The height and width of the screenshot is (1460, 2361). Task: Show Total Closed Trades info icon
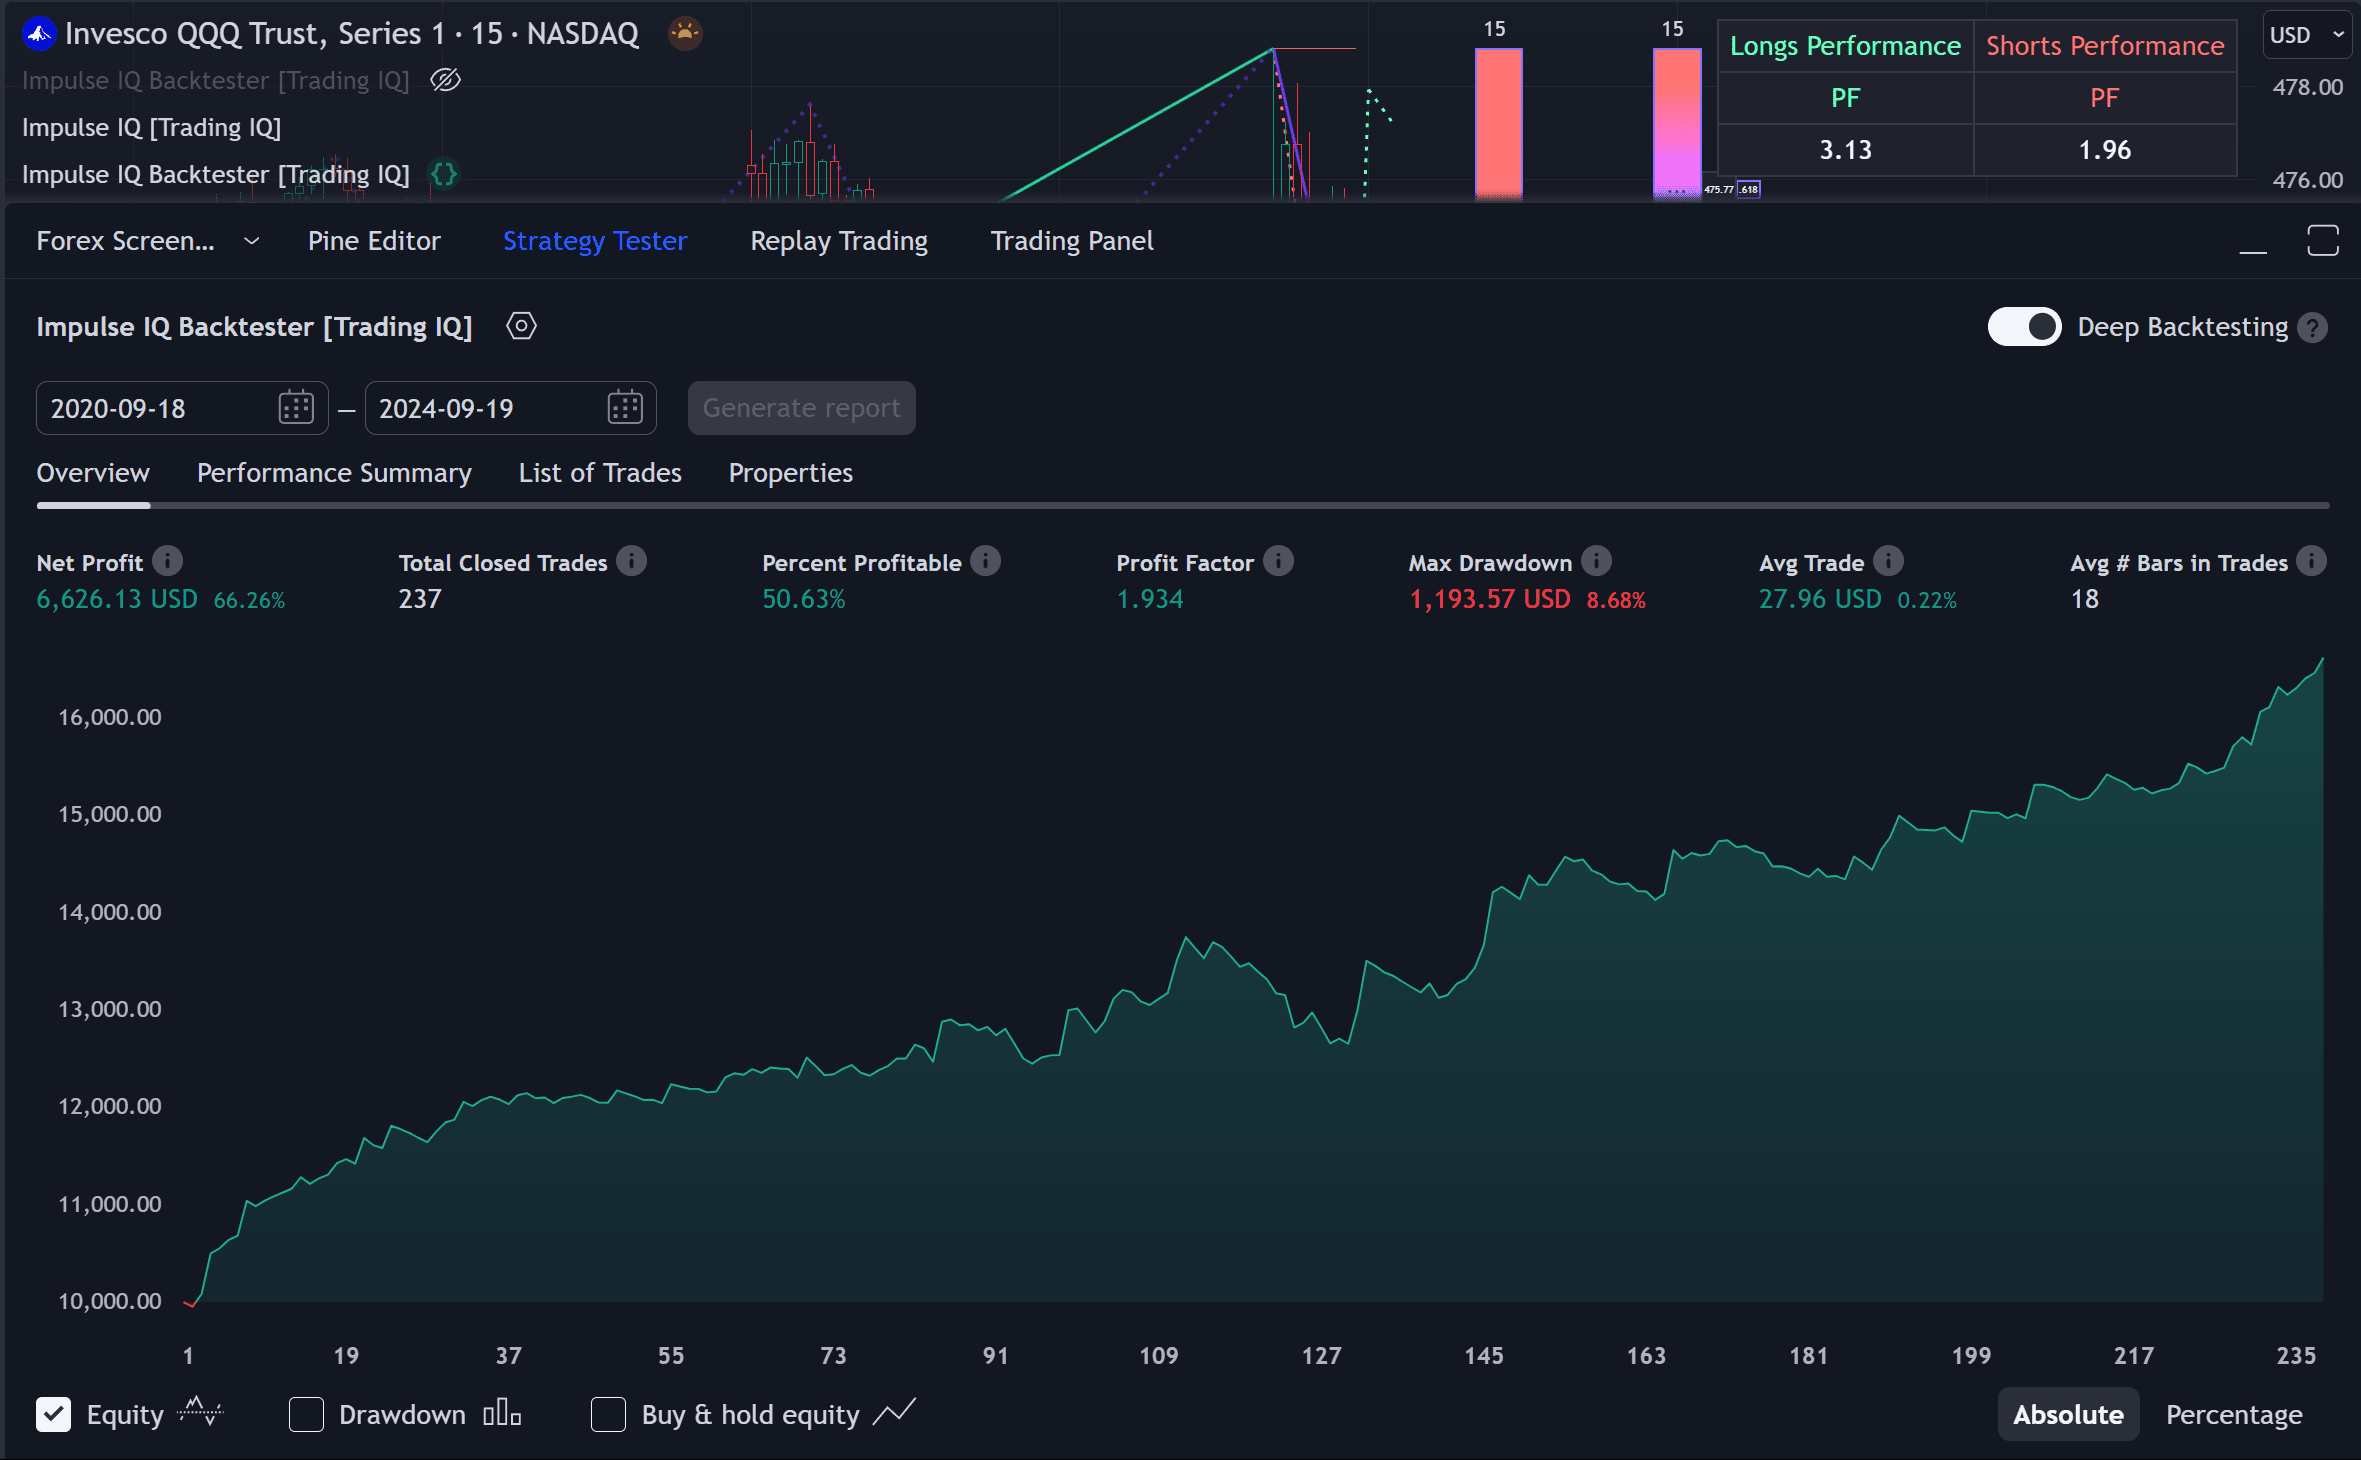click(631, 562)
